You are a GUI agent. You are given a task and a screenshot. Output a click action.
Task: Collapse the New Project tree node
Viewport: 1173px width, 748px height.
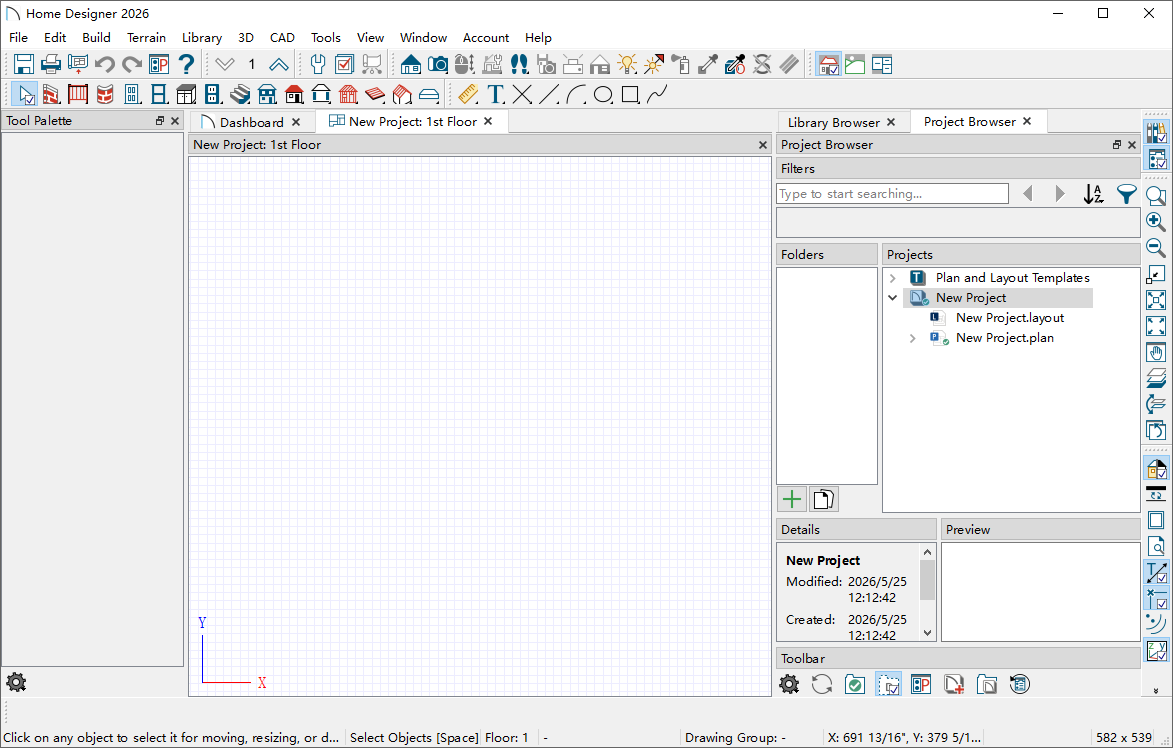pyautogui.click(x=892, y=298)
